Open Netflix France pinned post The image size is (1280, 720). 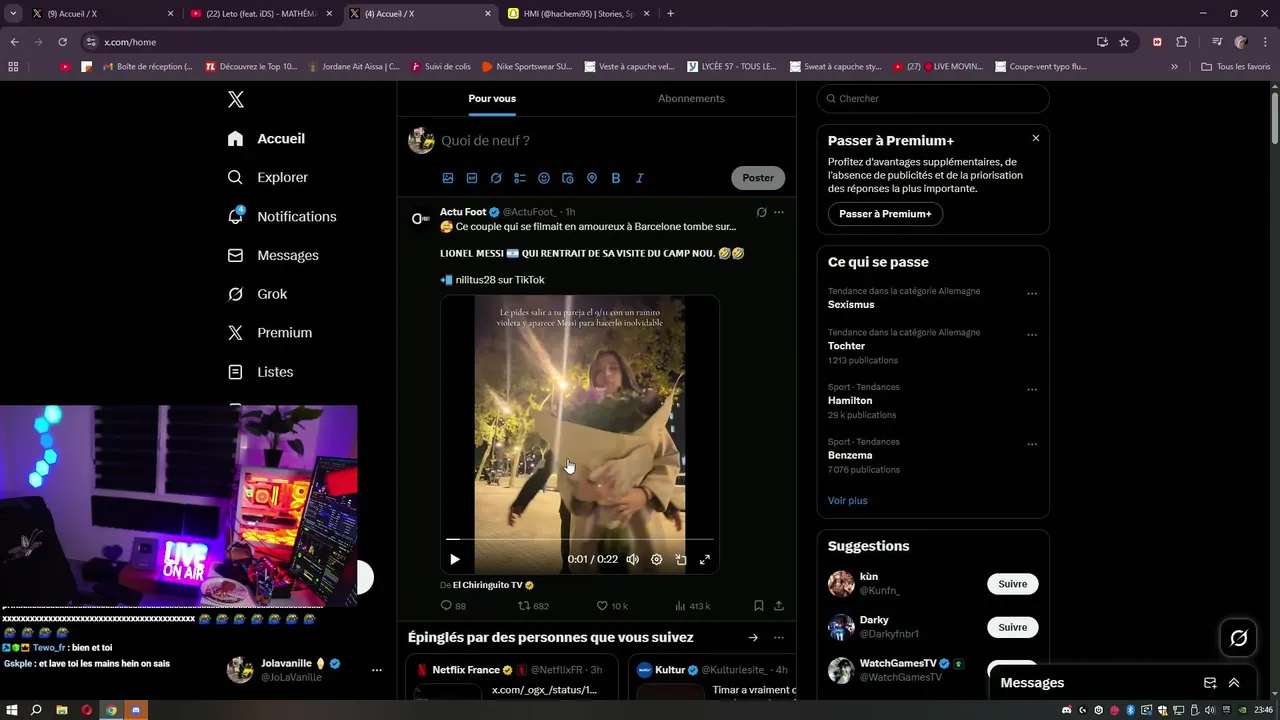pos(512,677)
